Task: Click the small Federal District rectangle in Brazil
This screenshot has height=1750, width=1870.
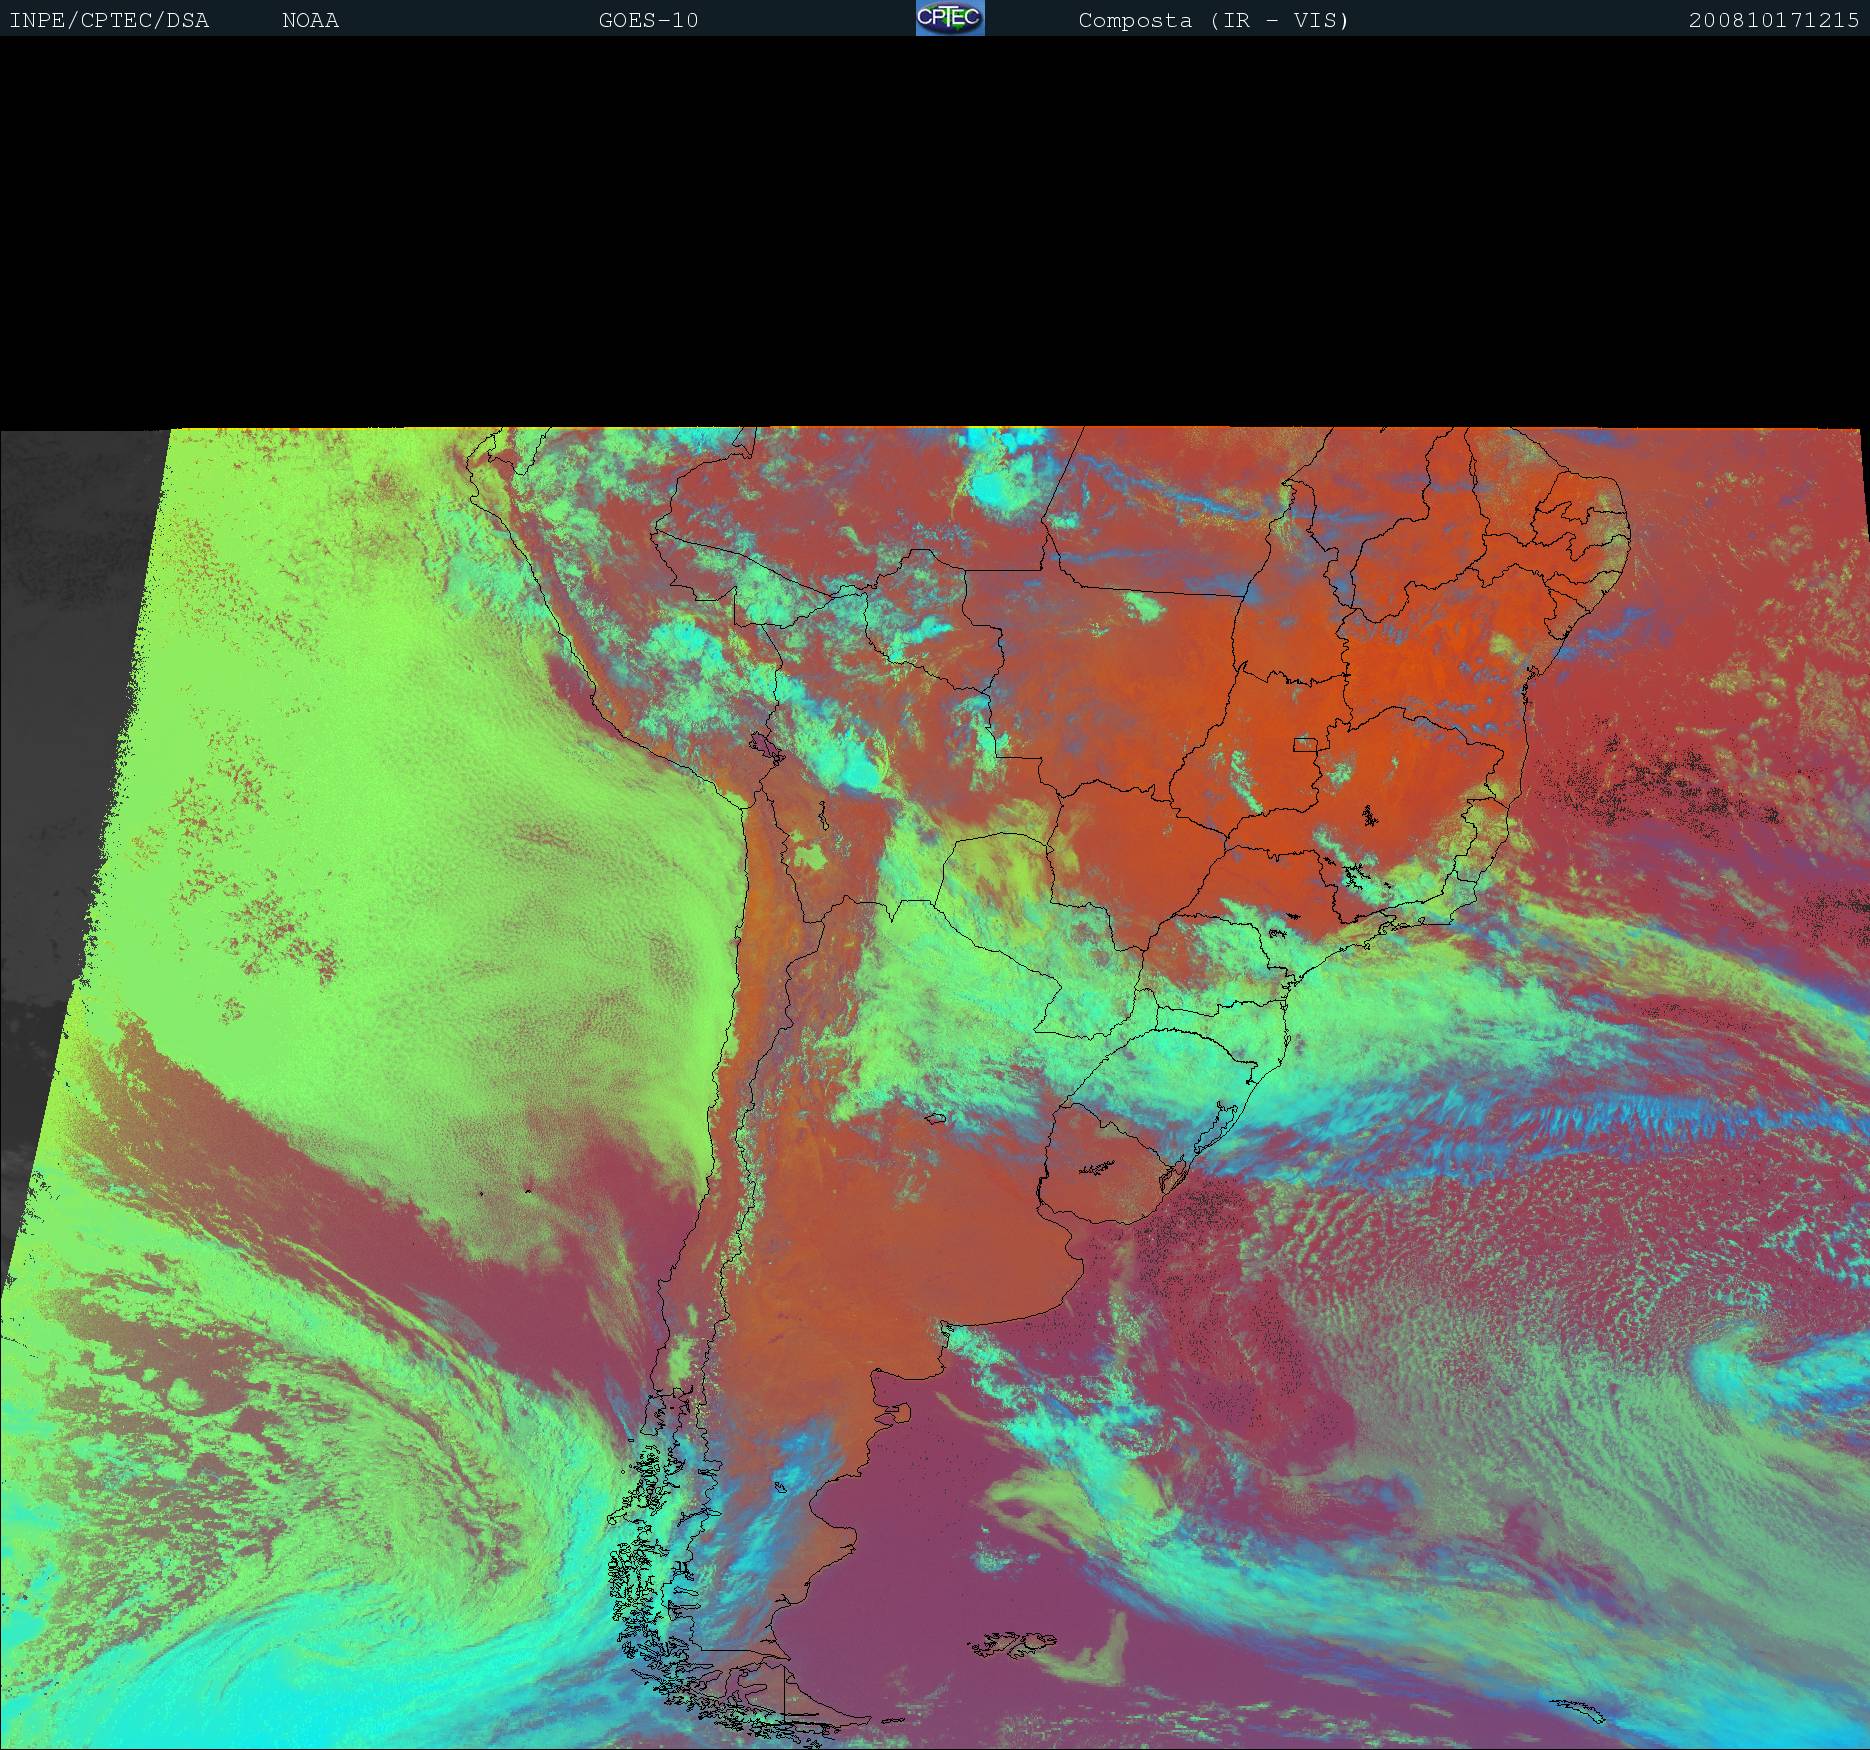Action: point(1305,743)
